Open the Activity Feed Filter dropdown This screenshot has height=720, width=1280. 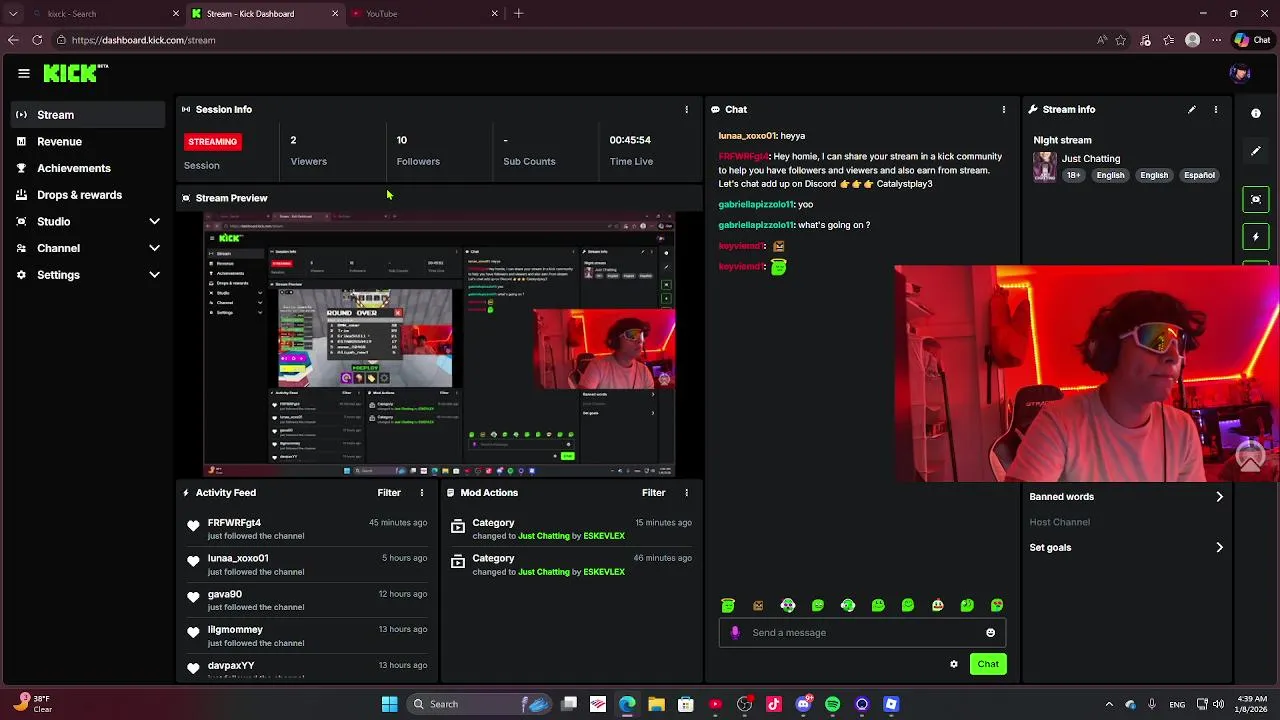389,492
